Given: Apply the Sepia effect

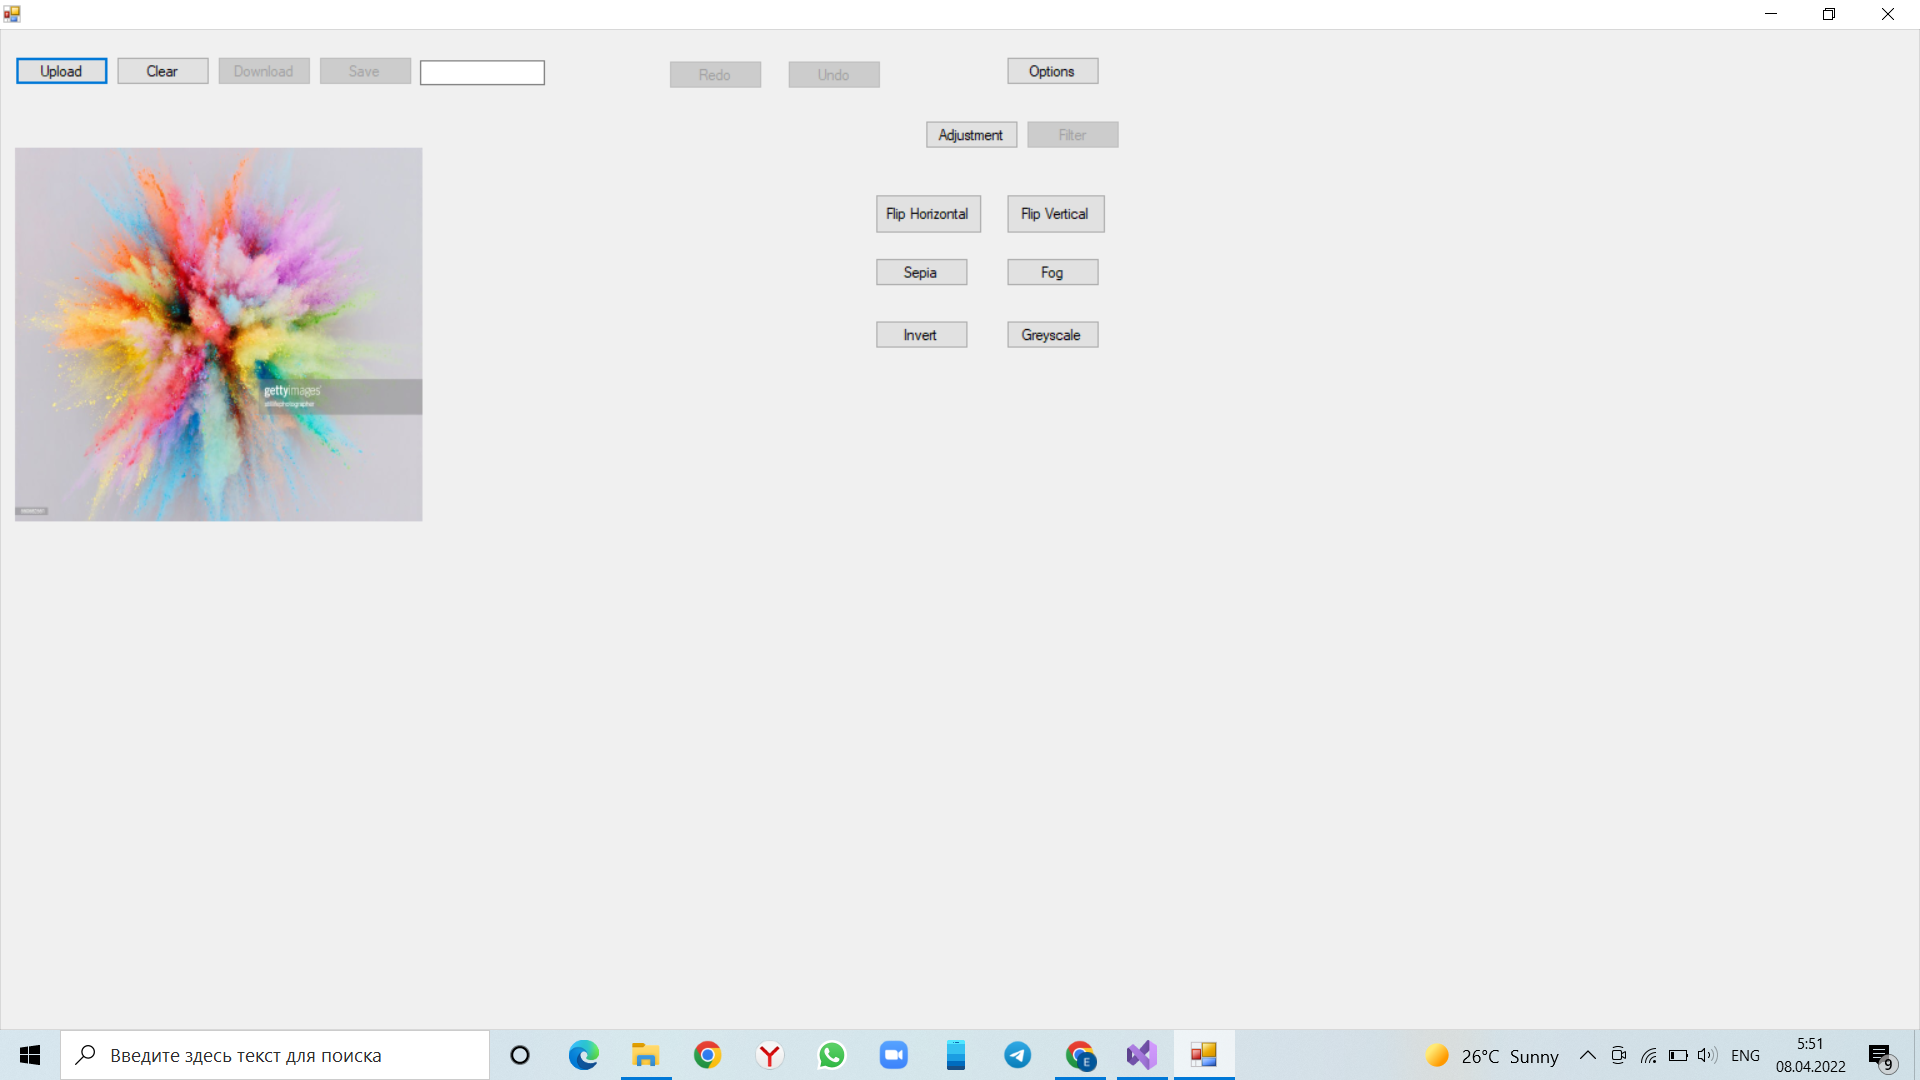Looking at the screenshot, I should point(921,271).
